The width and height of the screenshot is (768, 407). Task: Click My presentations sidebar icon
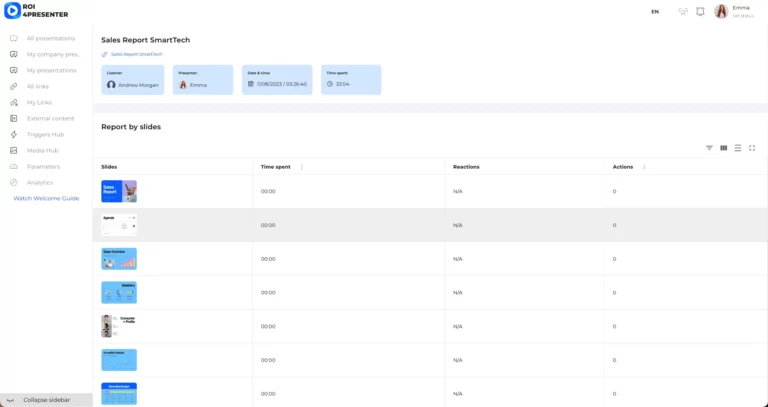point(14,71)
